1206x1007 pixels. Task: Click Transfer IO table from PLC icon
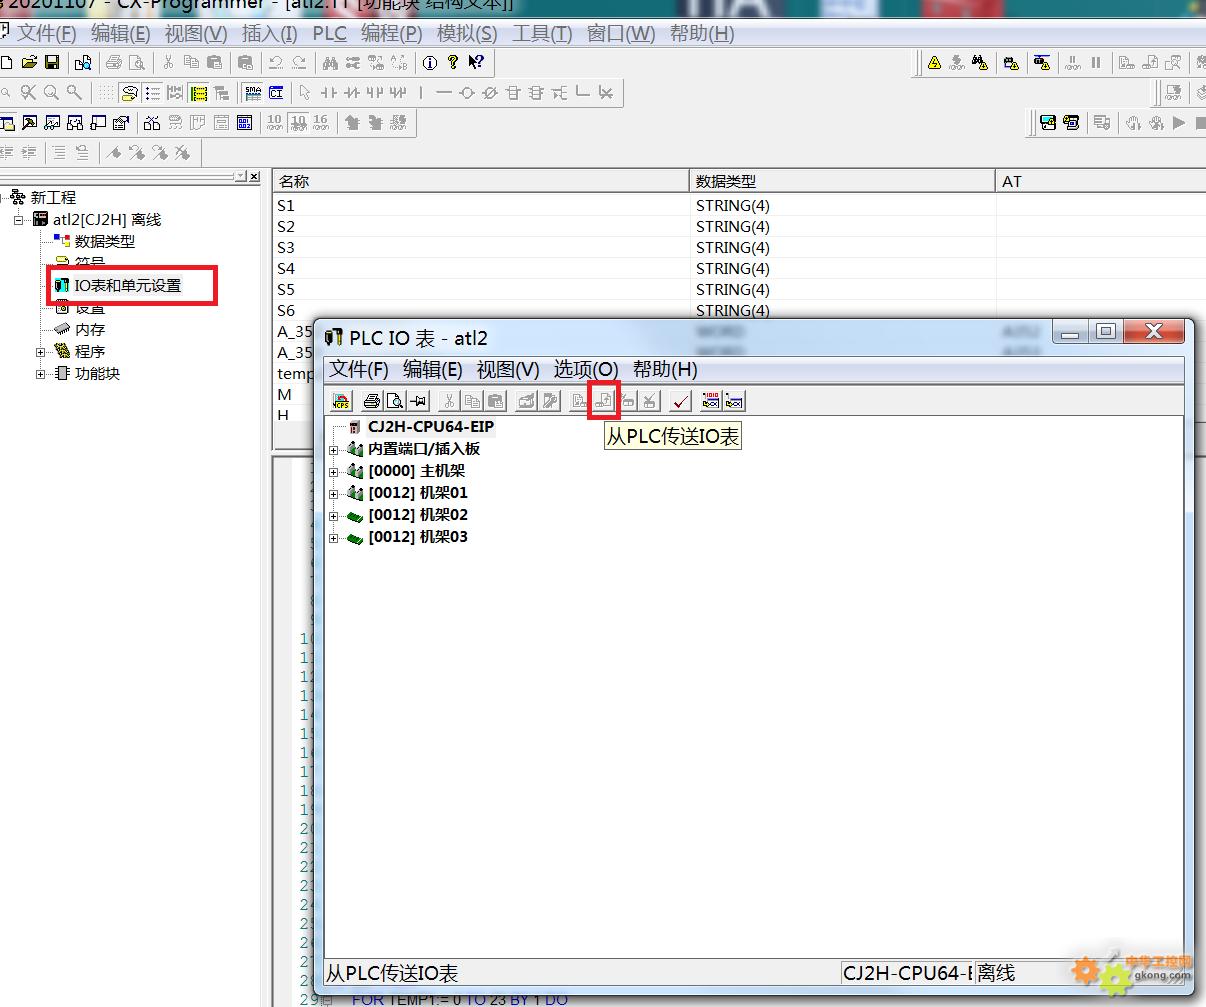click(604, 401)
